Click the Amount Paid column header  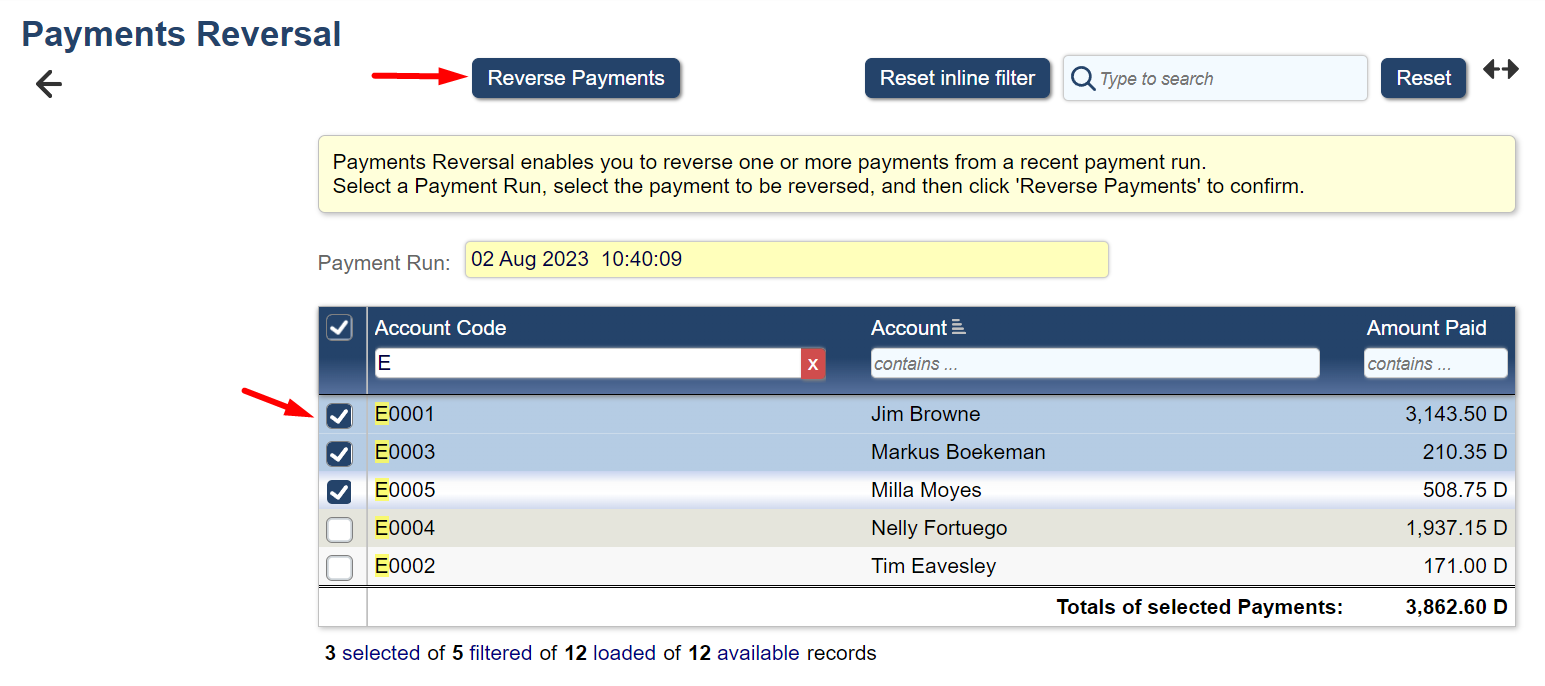(x=1426, y=328)
